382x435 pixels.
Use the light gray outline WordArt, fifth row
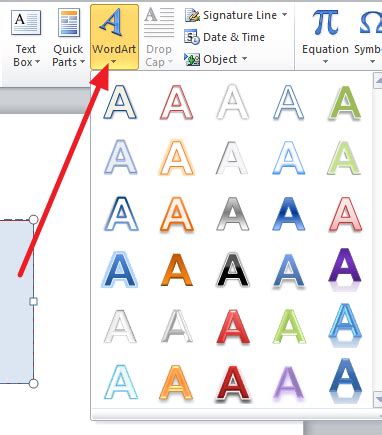pos(120,326)
